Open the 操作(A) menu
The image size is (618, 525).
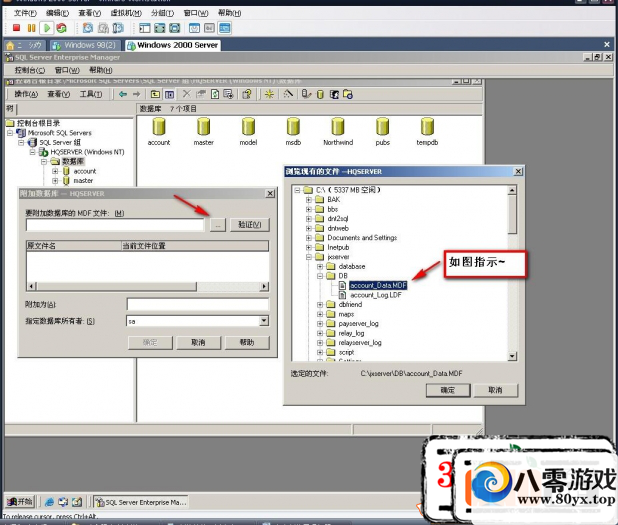pyautogui.click(x=26, y=94)
